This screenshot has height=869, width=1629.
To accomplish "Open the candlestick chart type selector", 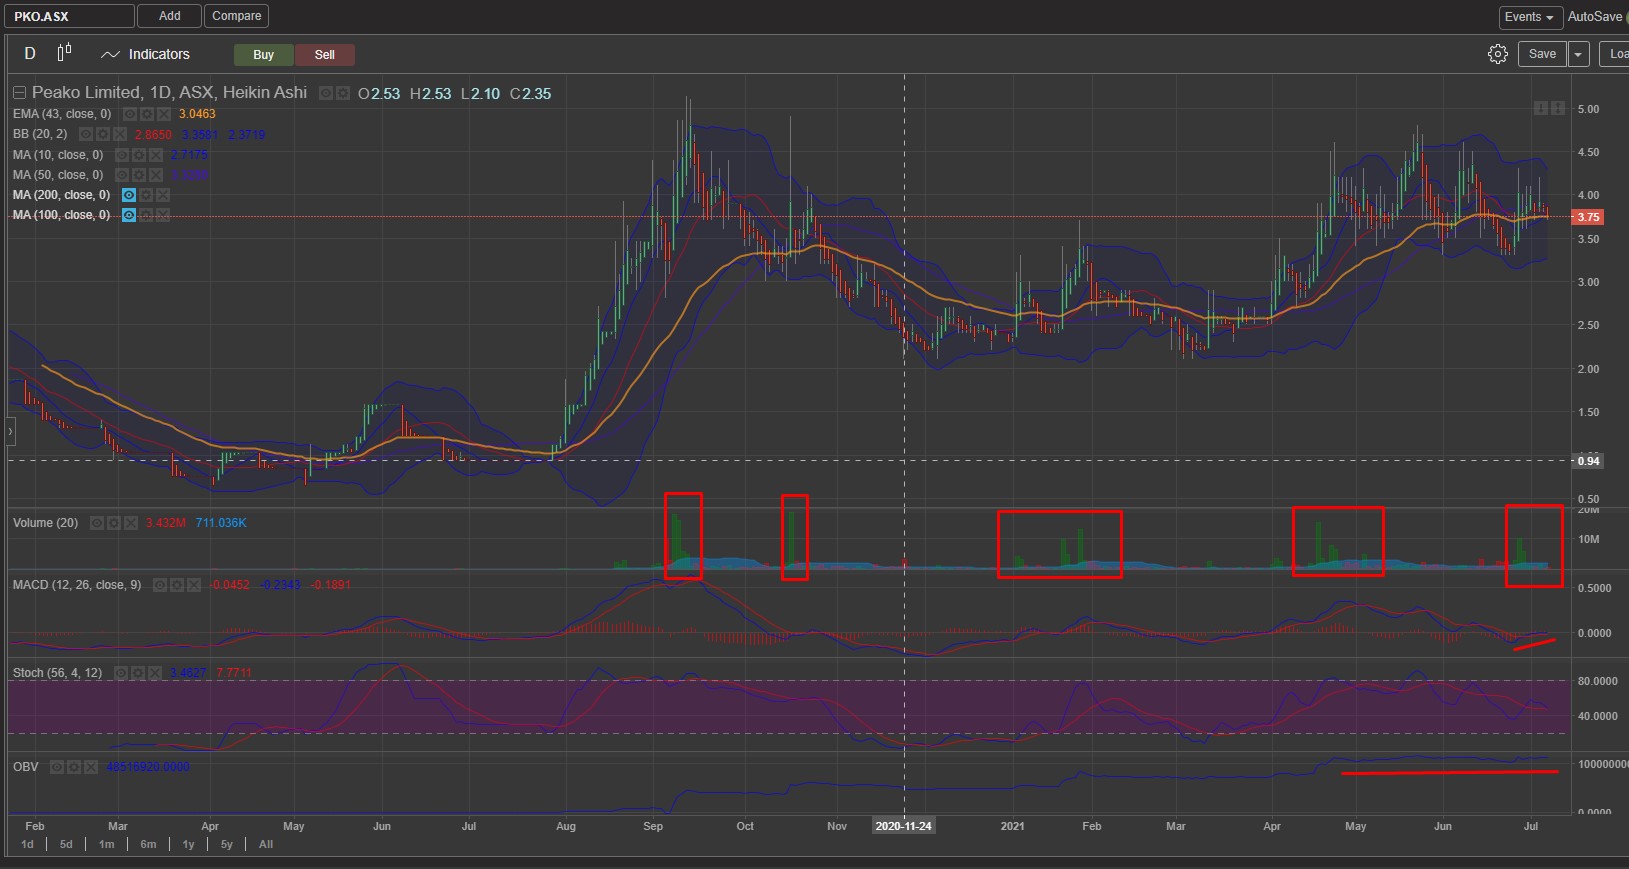I will click(64, 53).
